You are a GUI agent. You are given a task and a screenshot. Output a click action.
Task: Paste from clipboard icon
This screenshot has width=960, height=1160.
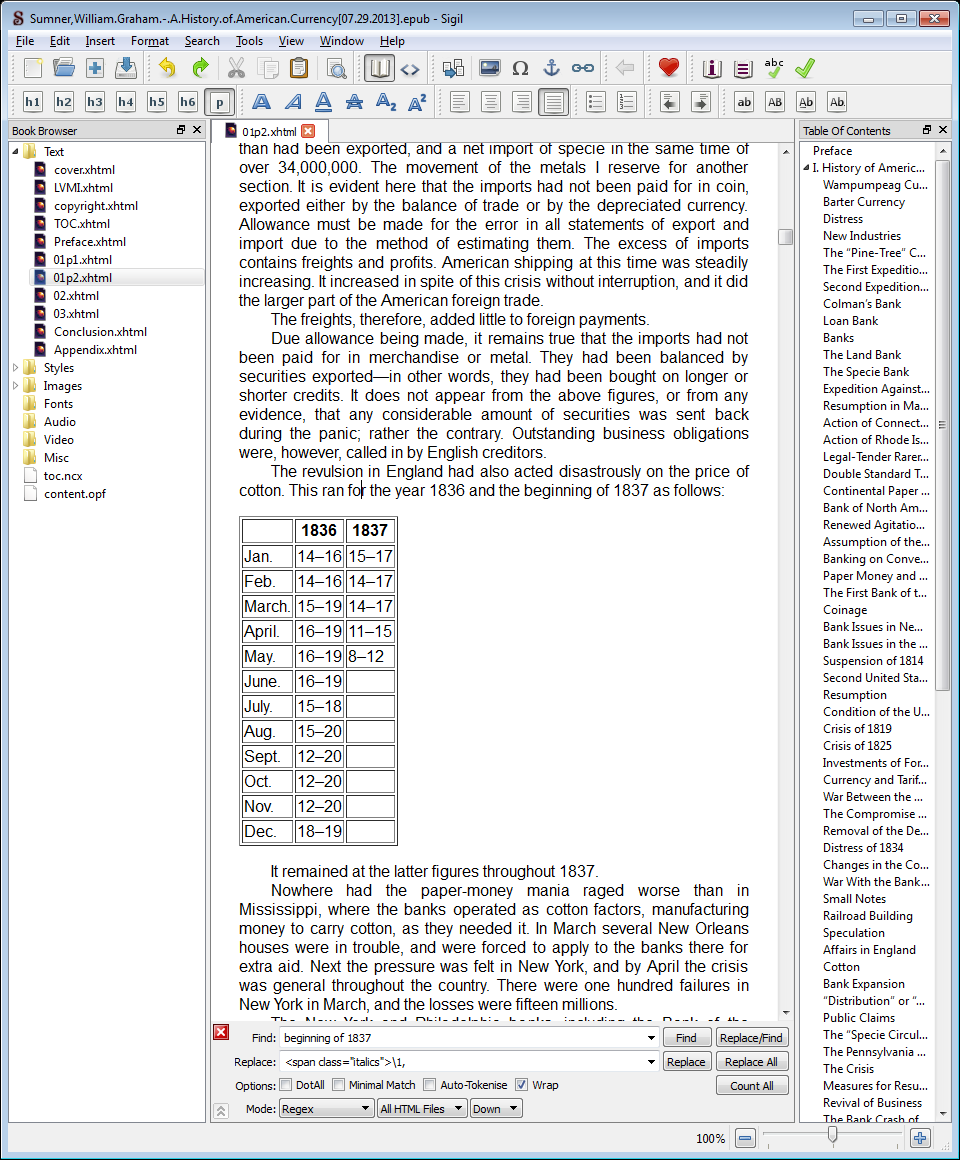(x=299, y=69)
